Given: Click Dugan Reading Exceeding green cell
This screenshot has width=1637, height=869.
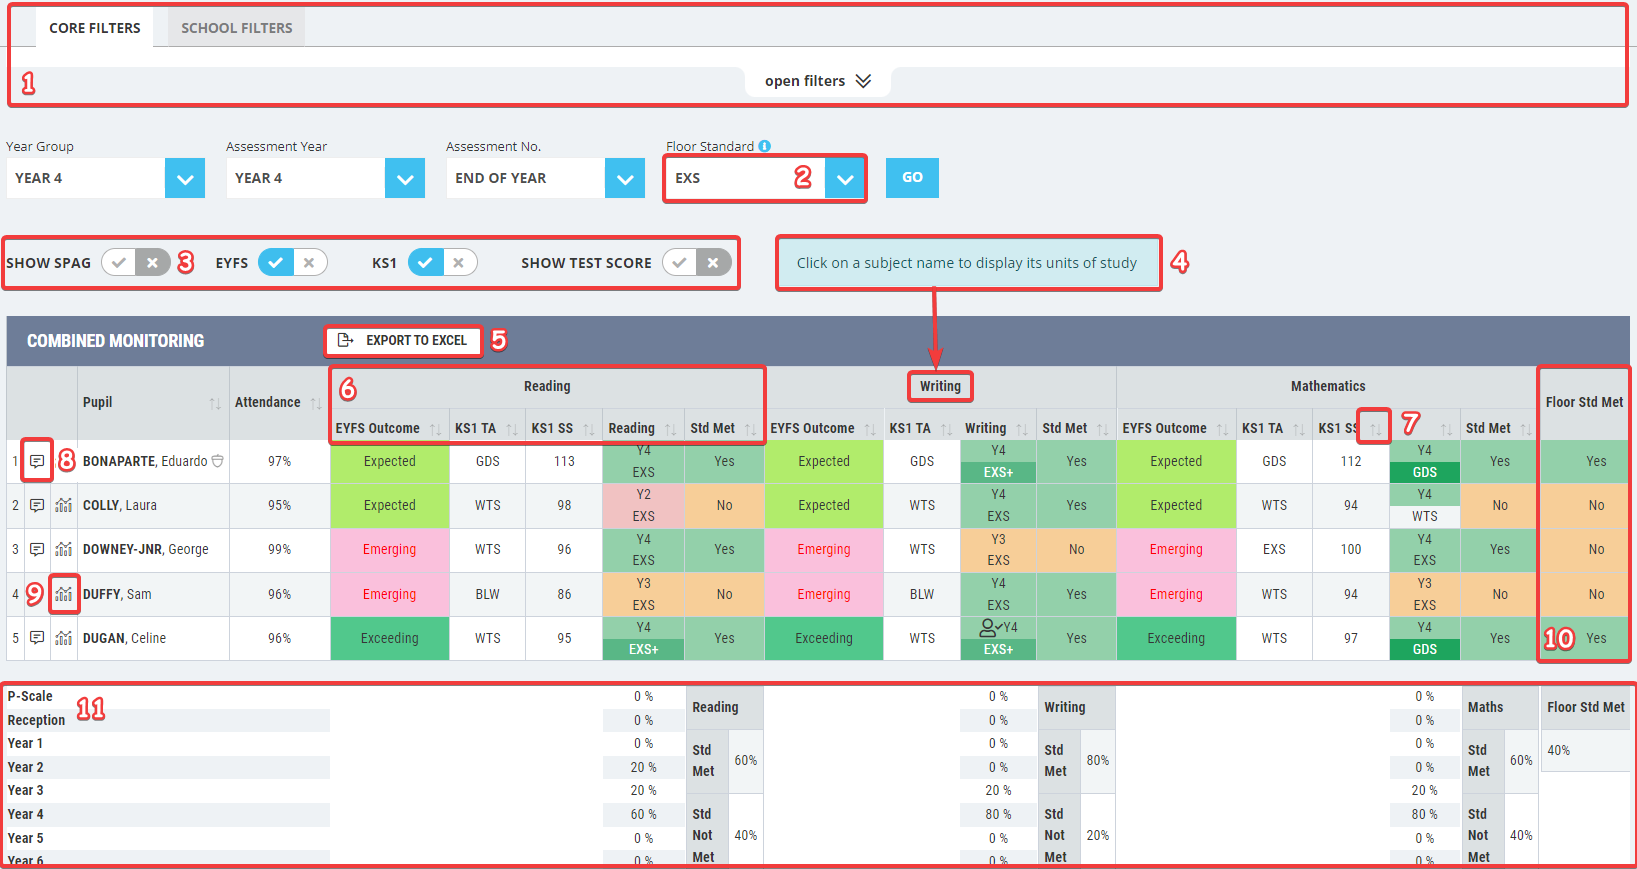Looking at the screenshot, I should click(x=390, y=638).
